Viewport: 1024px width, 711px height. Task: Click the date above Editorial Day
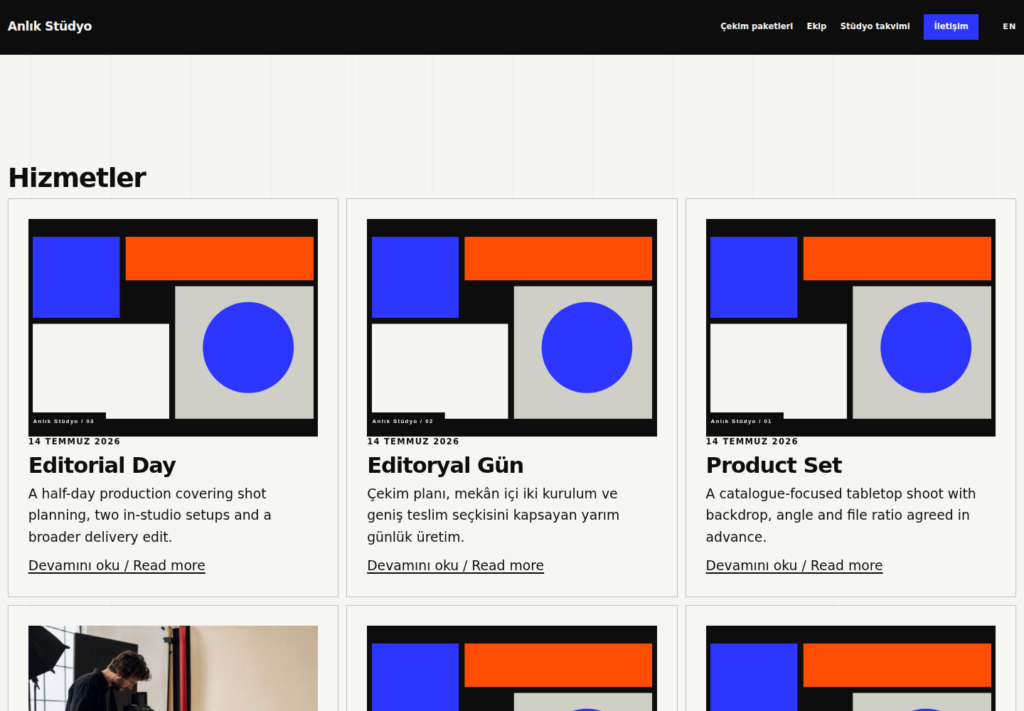coord(74,441)
